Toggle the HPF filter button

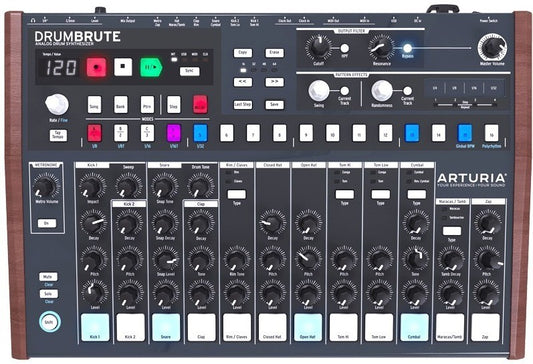click(344, 48)
